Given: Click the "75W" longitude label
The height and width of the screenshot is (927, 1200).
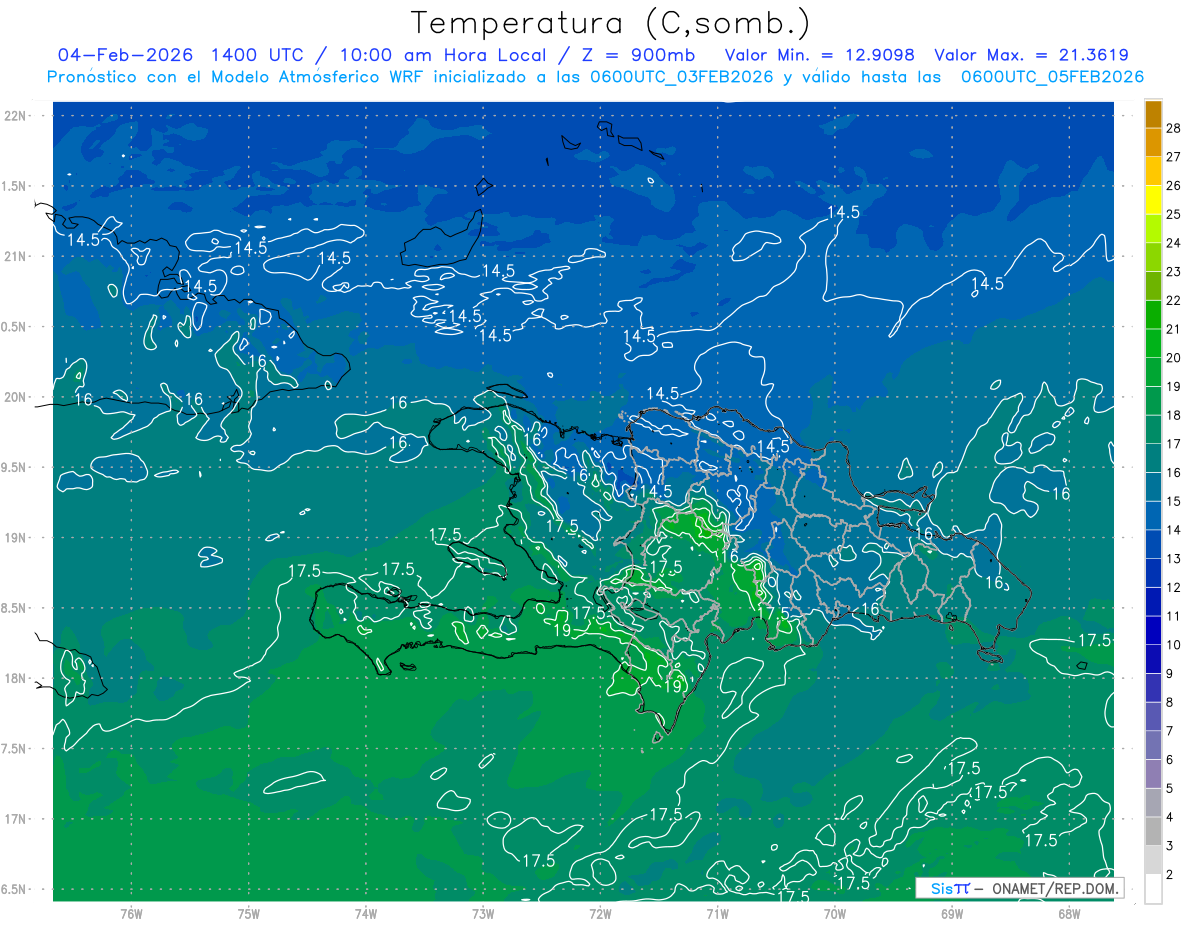Looking at the screenshot, I should click(x=249, y=914).
